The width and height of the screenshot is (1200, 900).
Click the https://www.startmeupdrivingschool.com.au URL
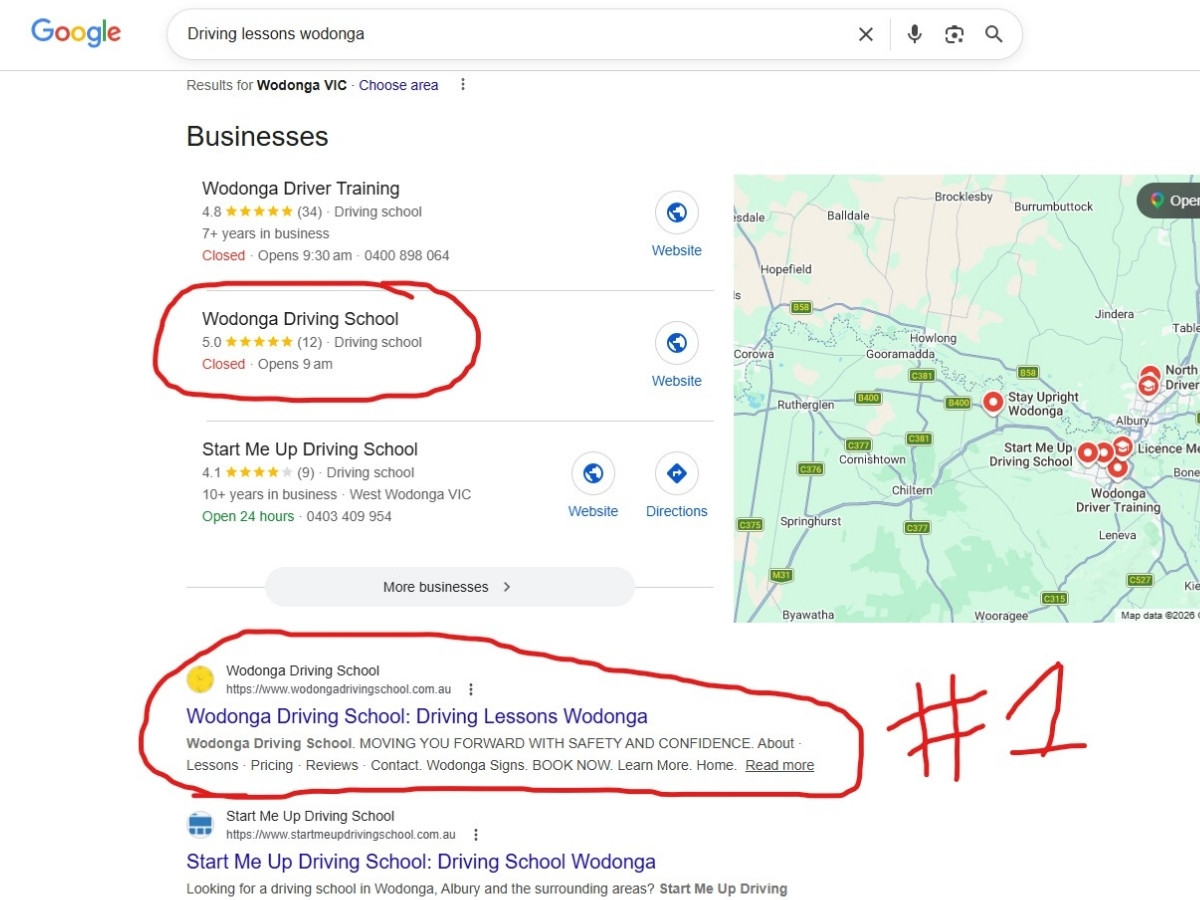[341, 834]
